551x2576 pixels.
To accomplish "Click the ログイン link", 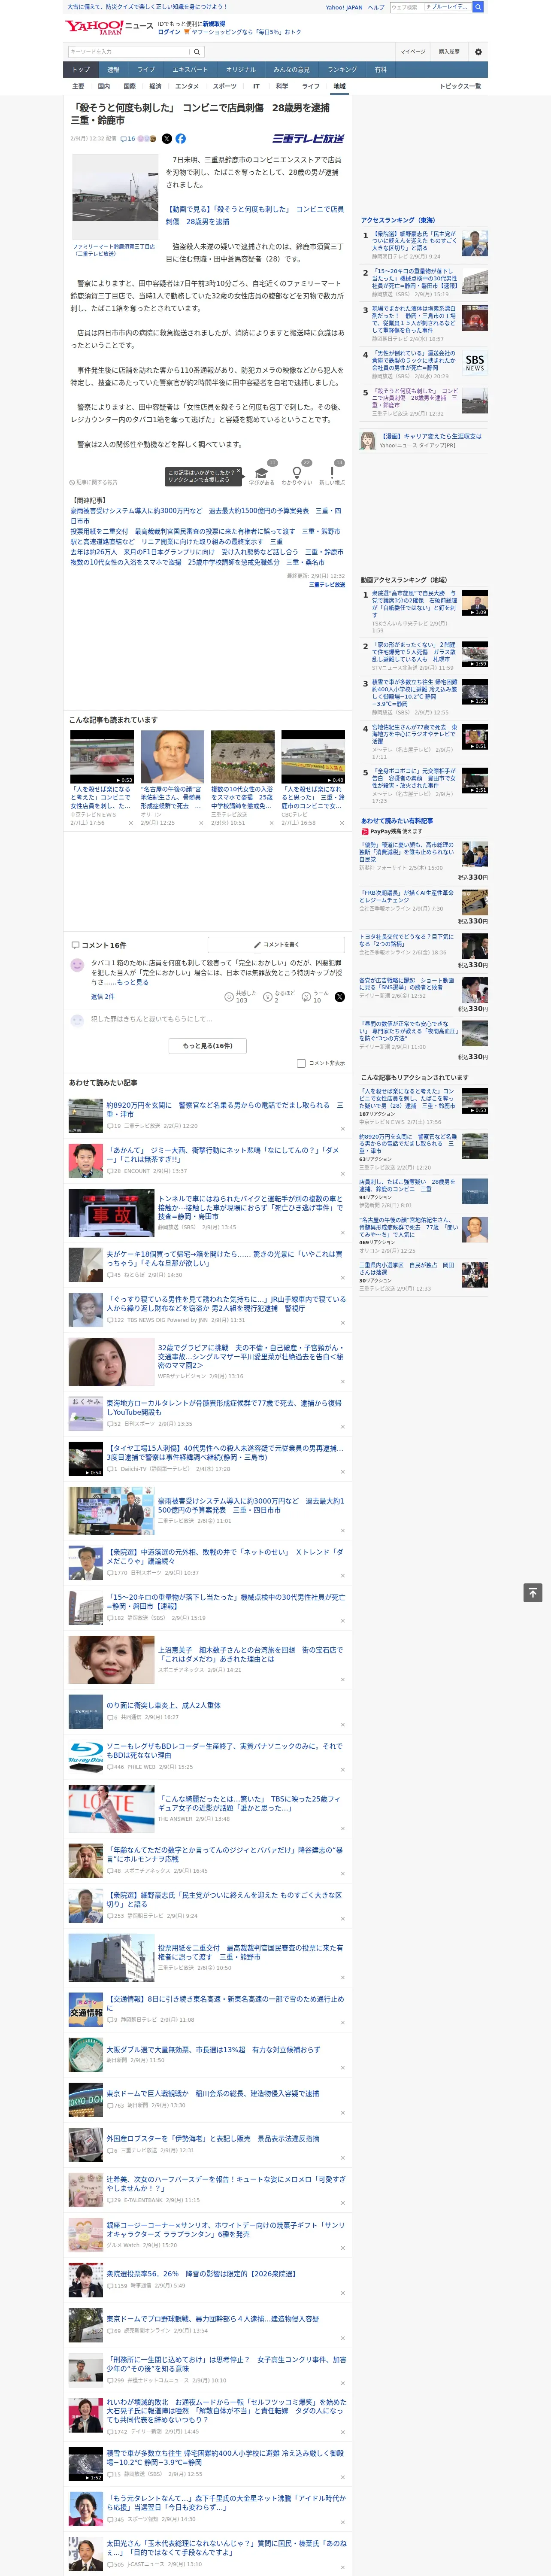I will tap(169, 32).
